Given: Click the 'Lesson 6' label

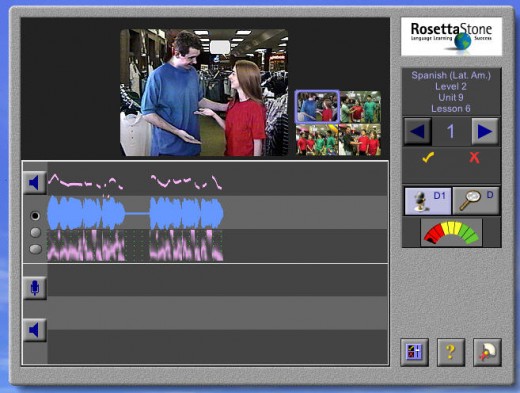Looking at the screenshot, I should click(451, 108).
